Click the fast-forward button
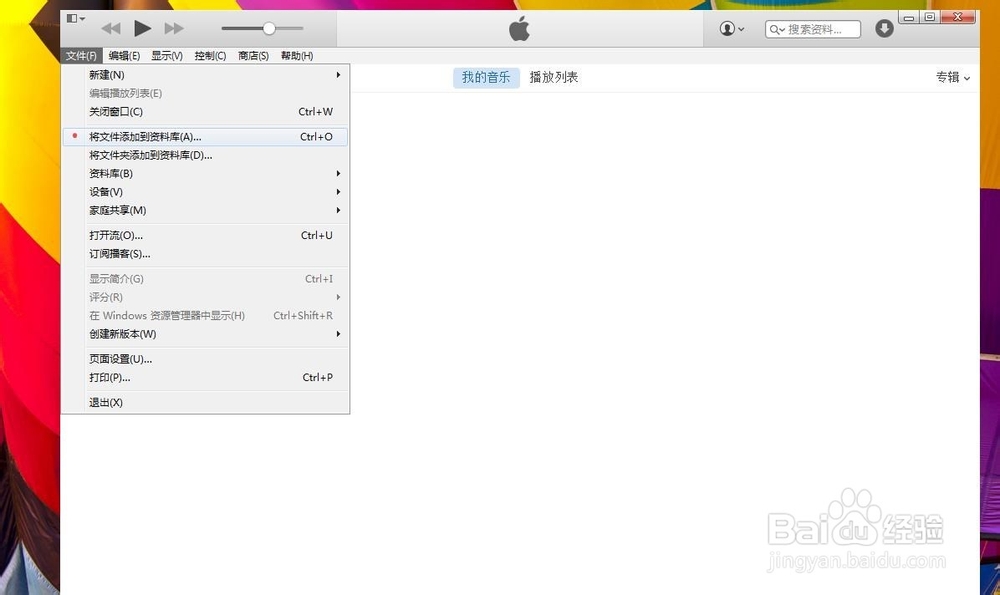Image resolution: width=1000 pixels, height=595 pixels. click(x=174, y=28)
